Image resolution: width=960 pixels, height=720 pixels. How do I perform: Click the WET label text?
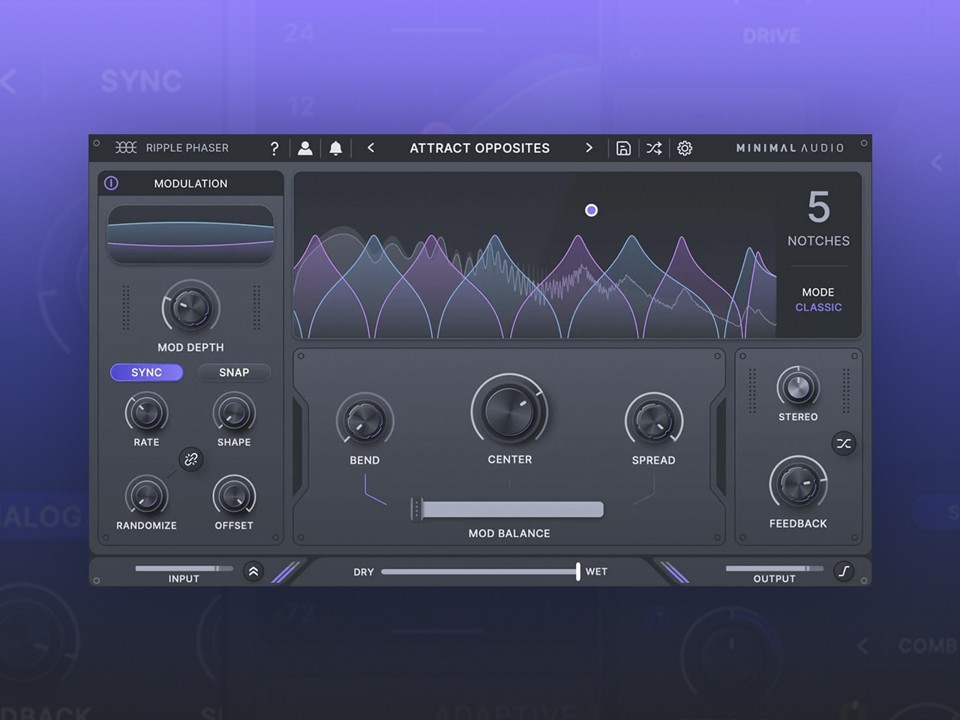click(596, 572)
